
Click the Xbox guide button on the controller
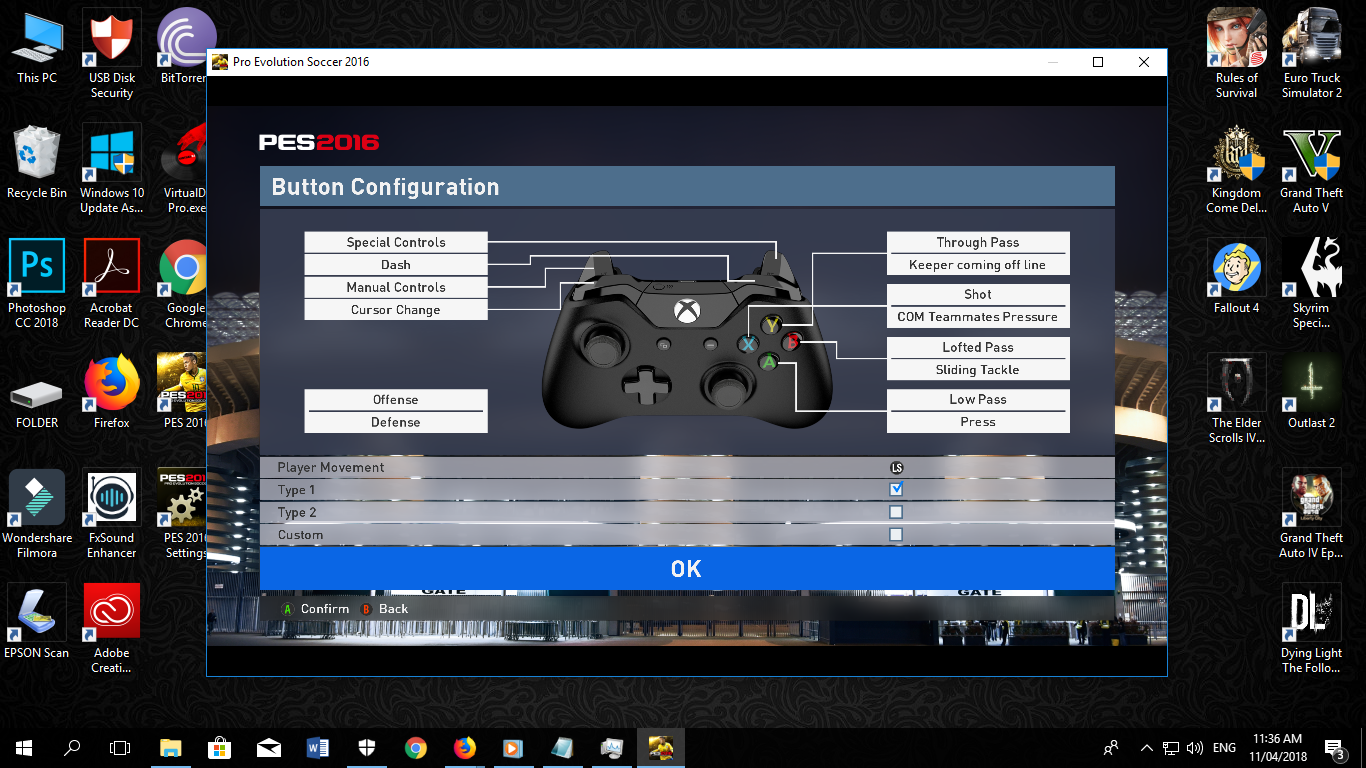pos(686,310)
